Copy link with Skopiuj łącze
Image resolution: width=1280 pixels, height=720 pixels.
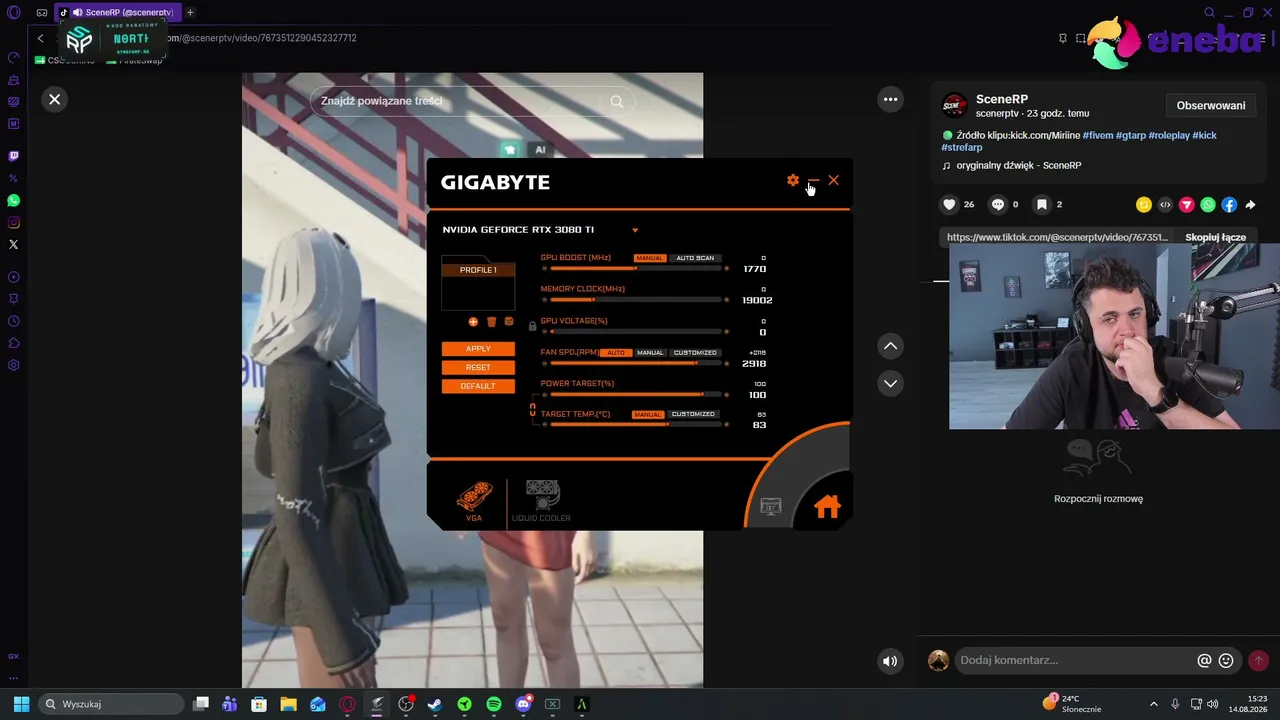click(x=1215, y=237)
